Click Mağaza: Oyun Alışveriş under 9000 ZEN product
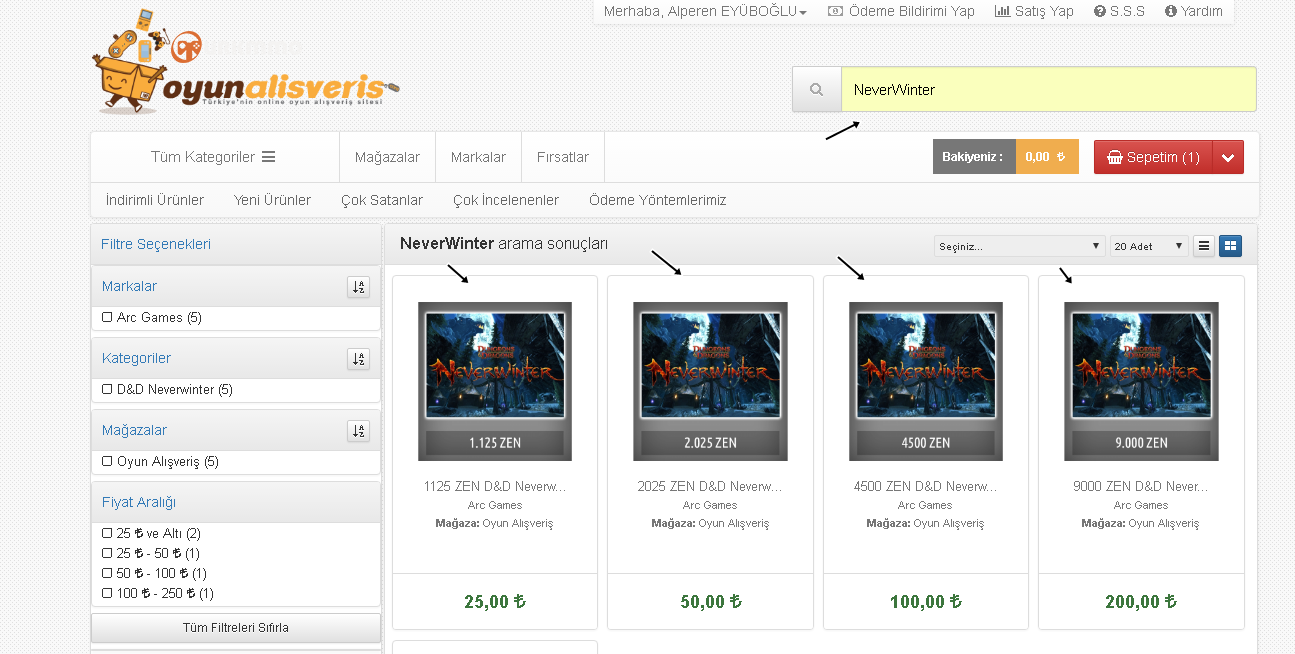 point(1141,523)
